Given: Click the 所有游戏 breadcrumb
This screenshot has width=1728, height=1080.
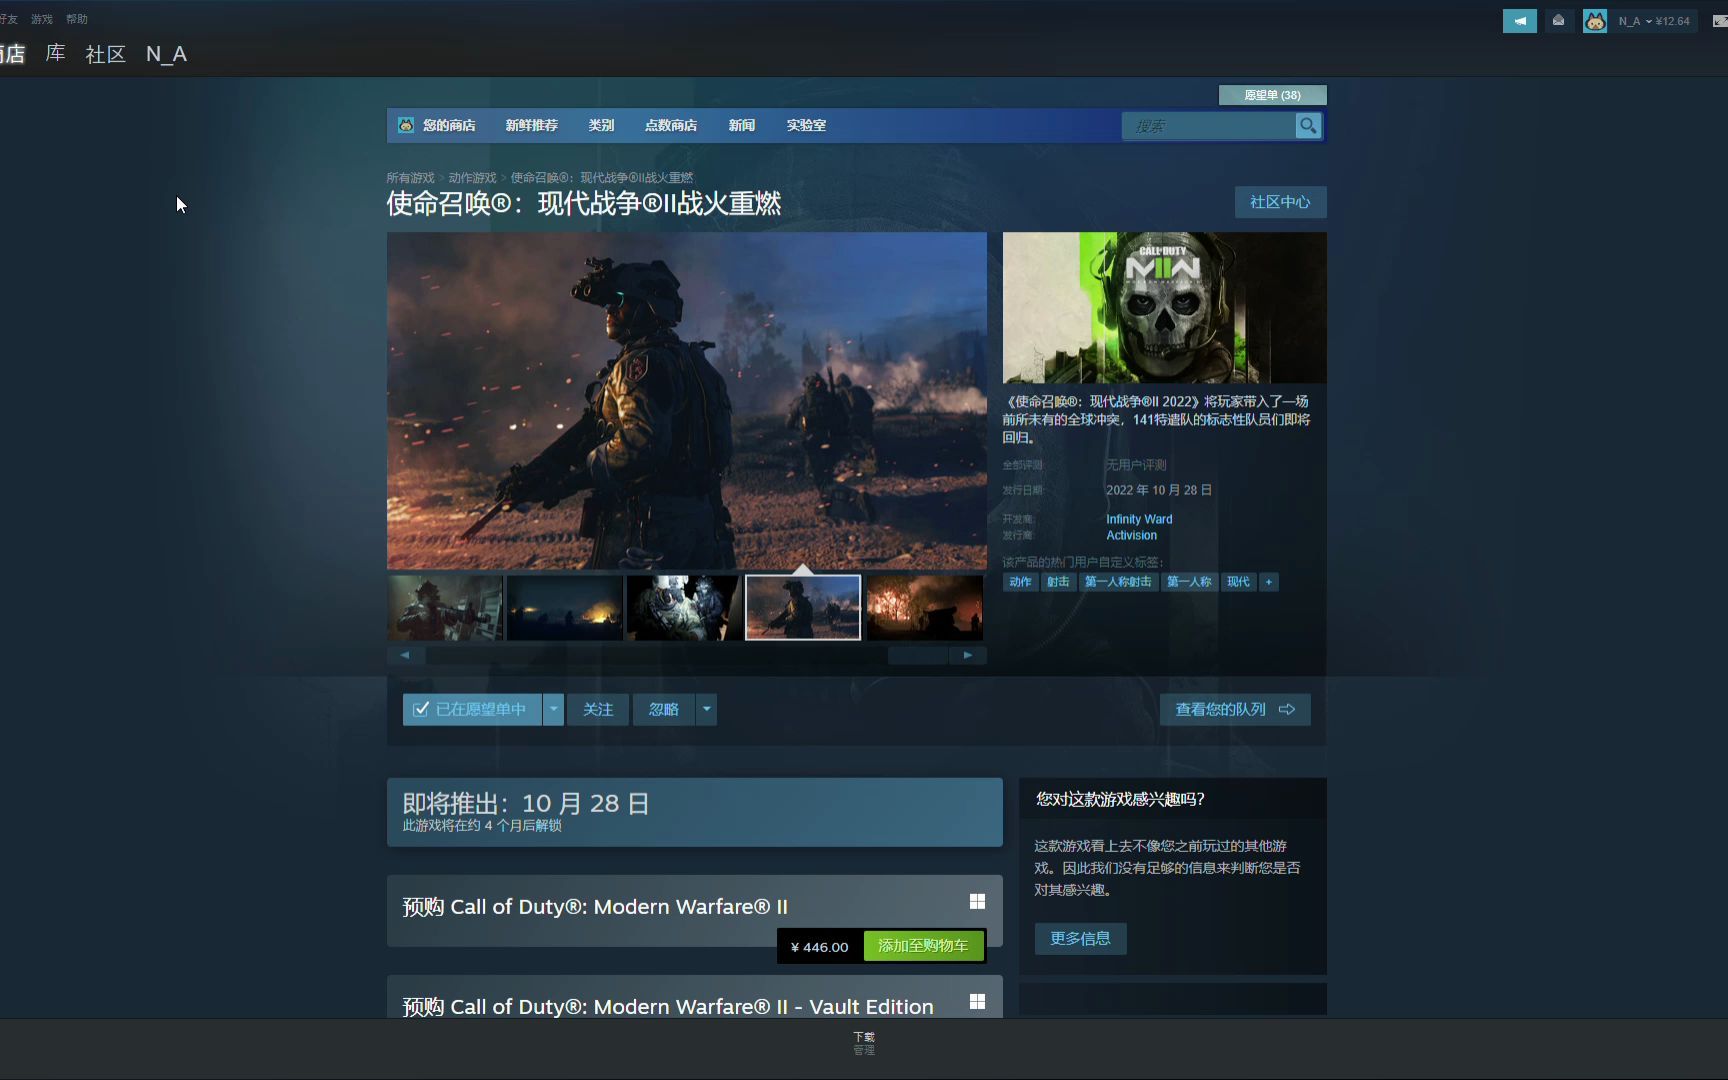Looking at the screenshot, I should [410, 178].
